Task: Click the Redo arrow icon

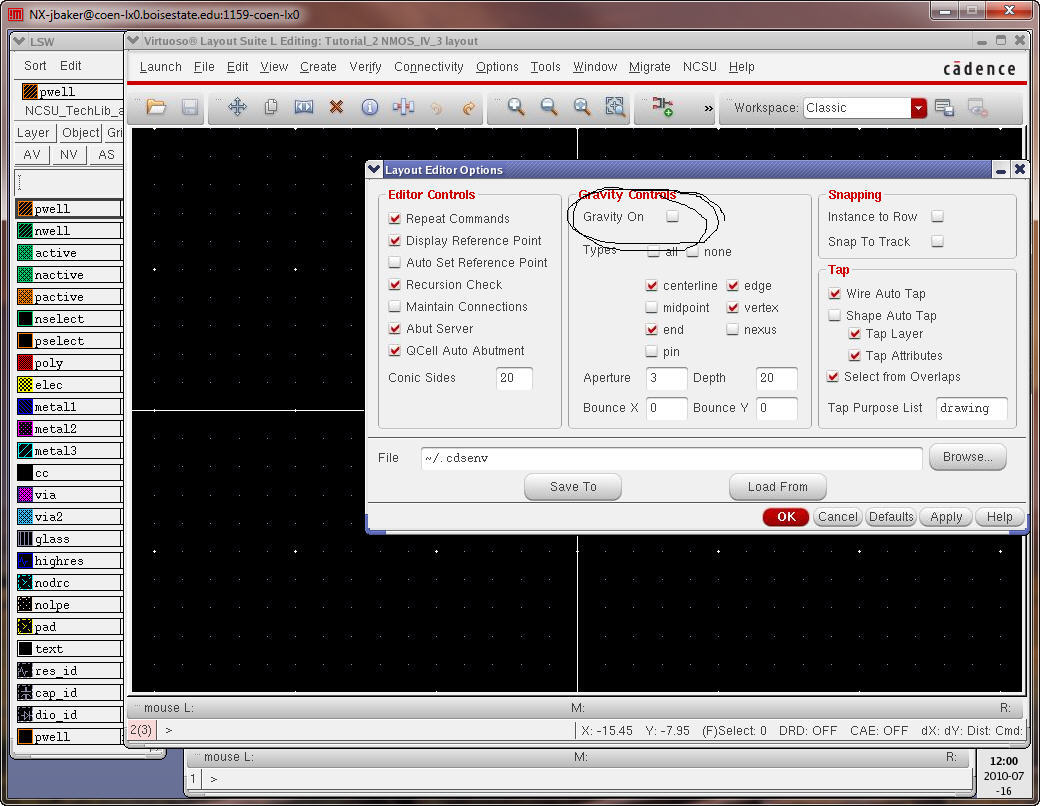Action: pyautogui.click(x=468, y=107)
